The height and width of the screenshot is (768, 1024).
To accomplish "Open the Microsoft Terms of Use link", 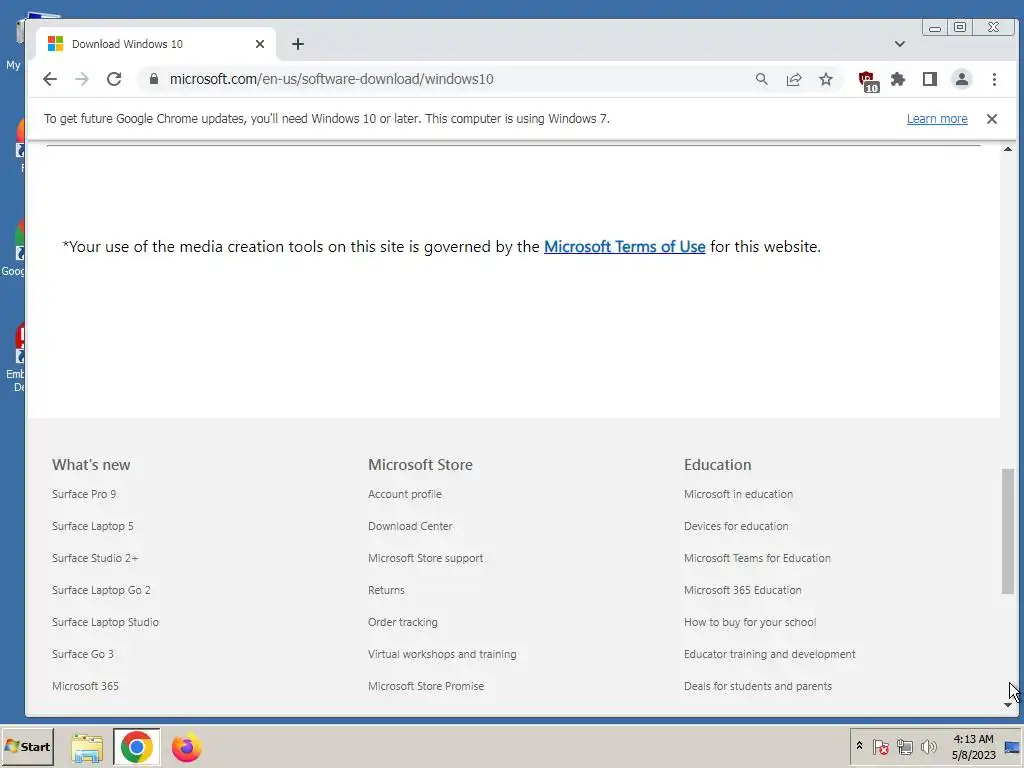I will pyautogui.click(x=624, y=246).
